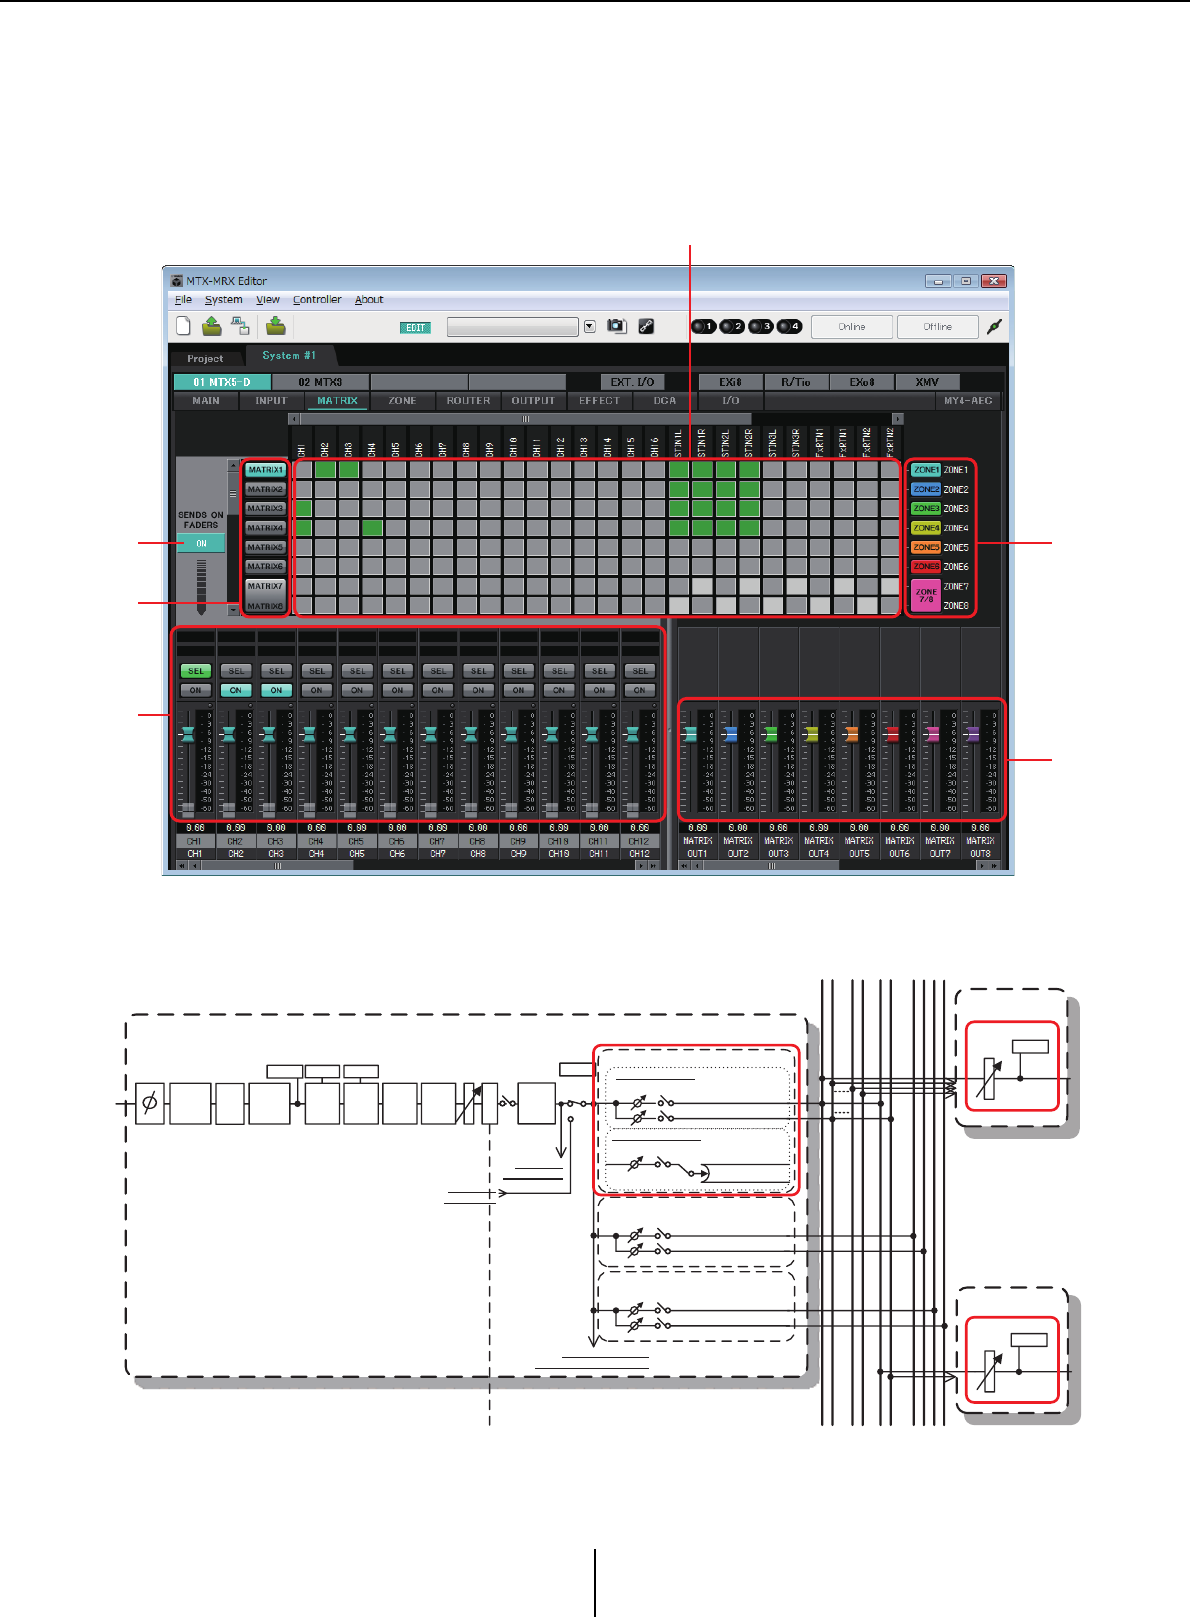The image size is (1190, 1617).
Task: Click the Save icon in toolbar
Action: tap(276, 326)
